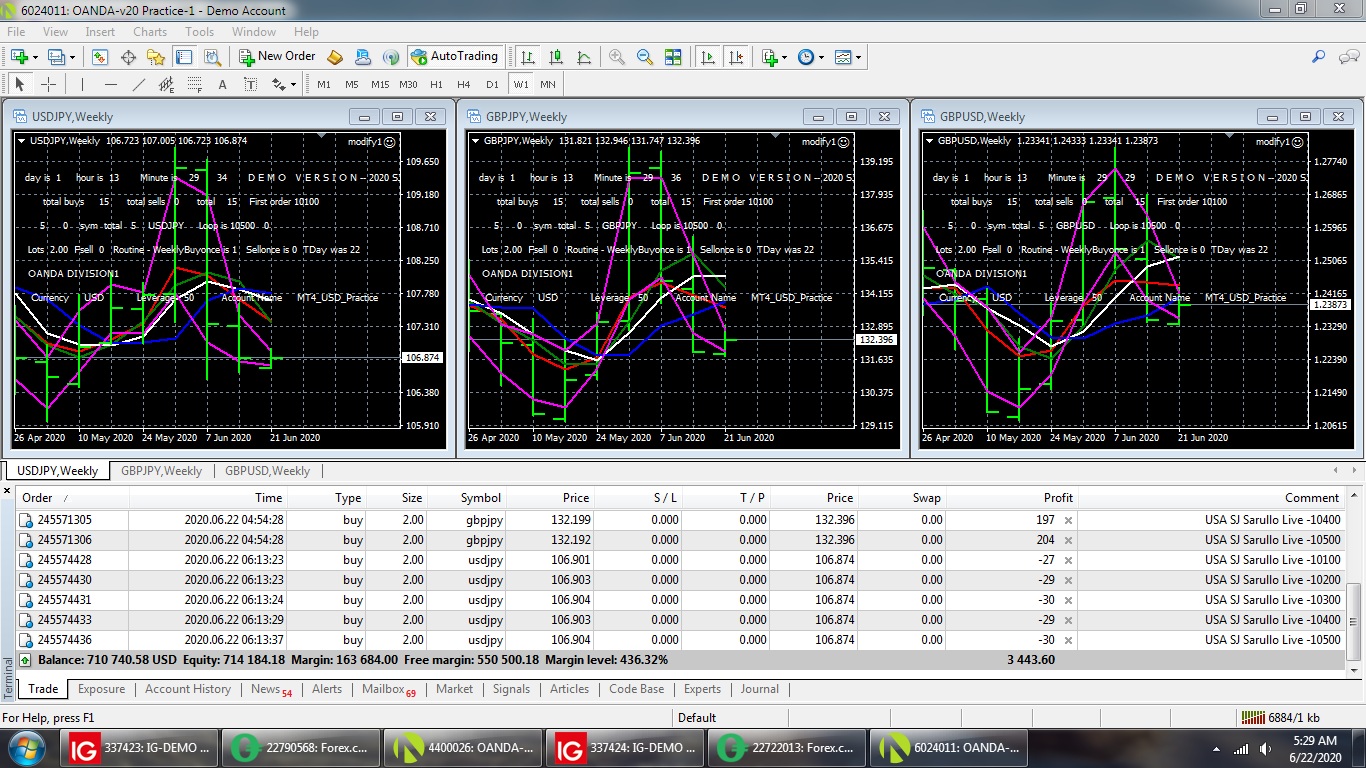The image size is (1366, 768).
Task: Open the News tab
Action: coord(271,689)
